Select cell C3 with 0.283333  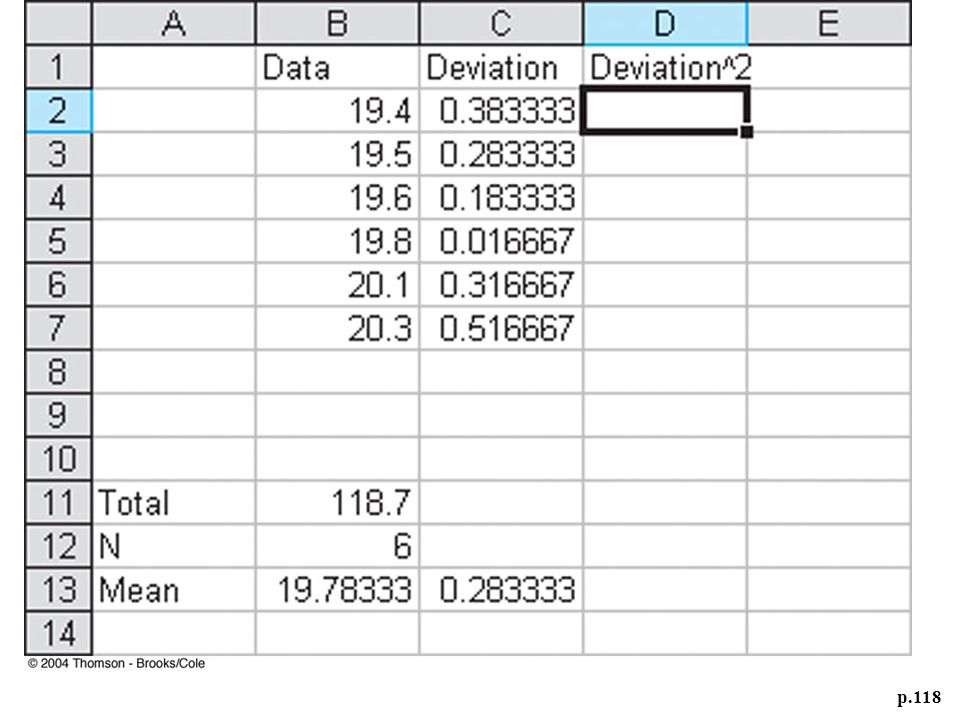click(x=501, y=154)
